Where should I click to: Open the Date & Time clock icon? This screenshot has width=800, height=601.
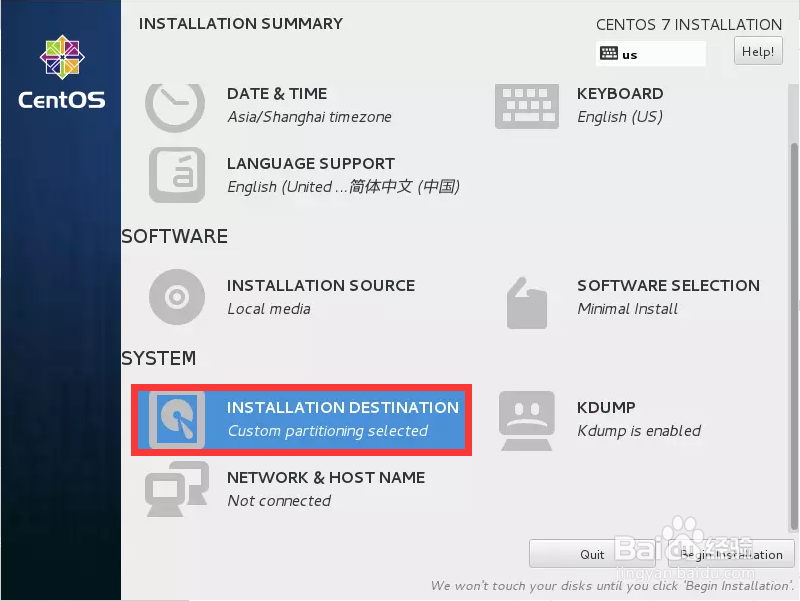point(175,104)
